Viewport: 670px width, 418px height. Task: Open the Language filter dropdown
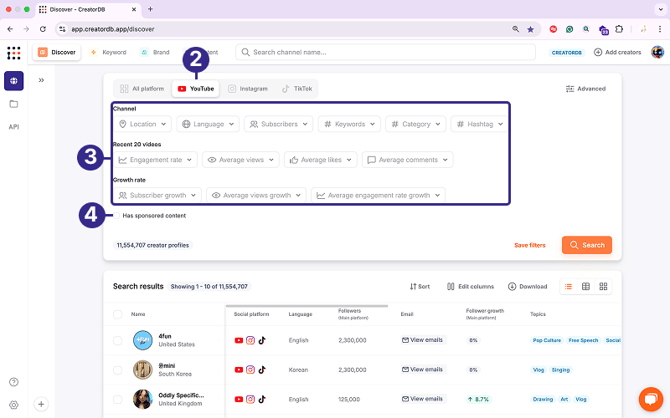pos(208,124)
